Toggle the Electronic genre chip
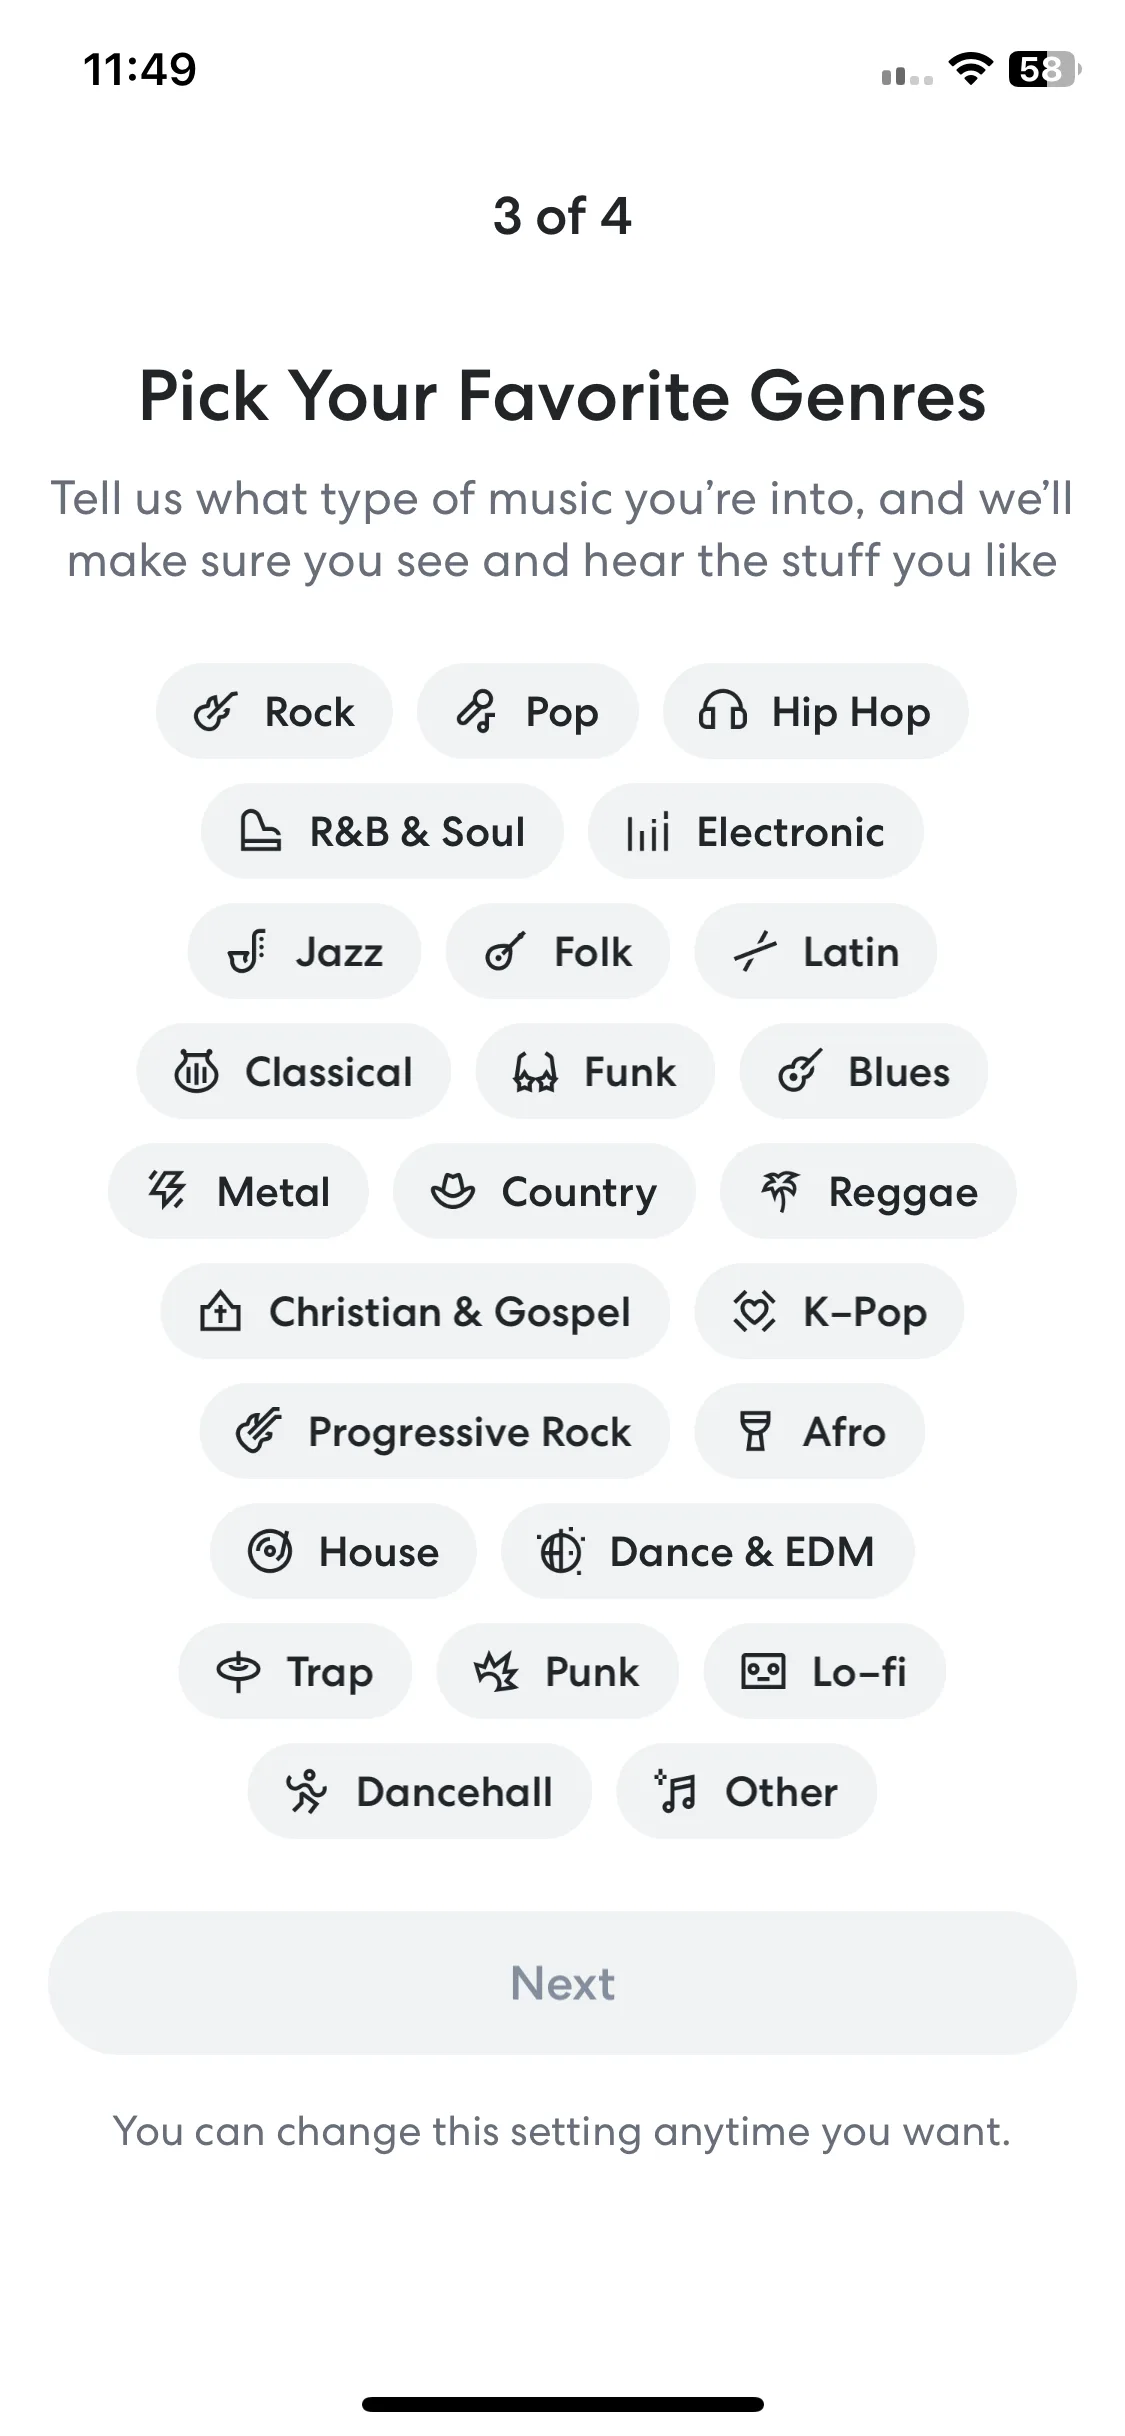The width and height of the screenshot is (1125, 2436). coord(755,831)
